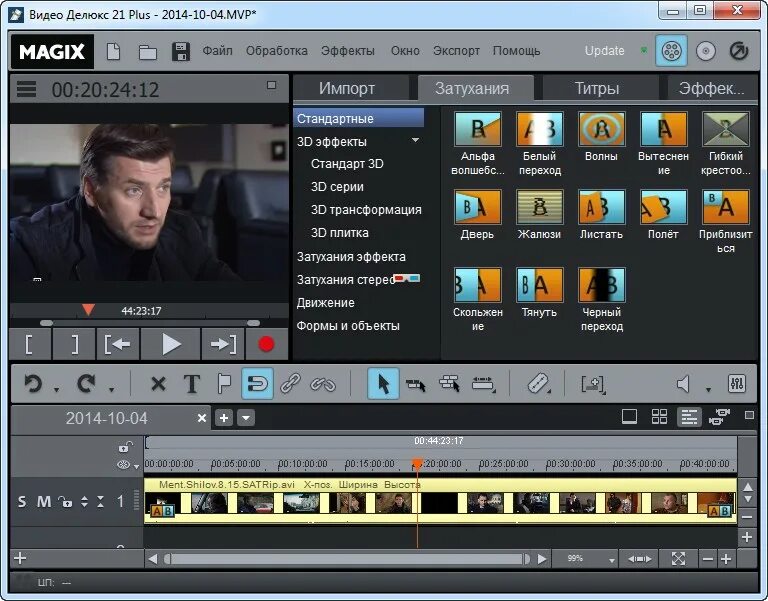The image size is (768, 601).
Task: Select the Черный переход transition thumbnail
Action: [601, 285]
